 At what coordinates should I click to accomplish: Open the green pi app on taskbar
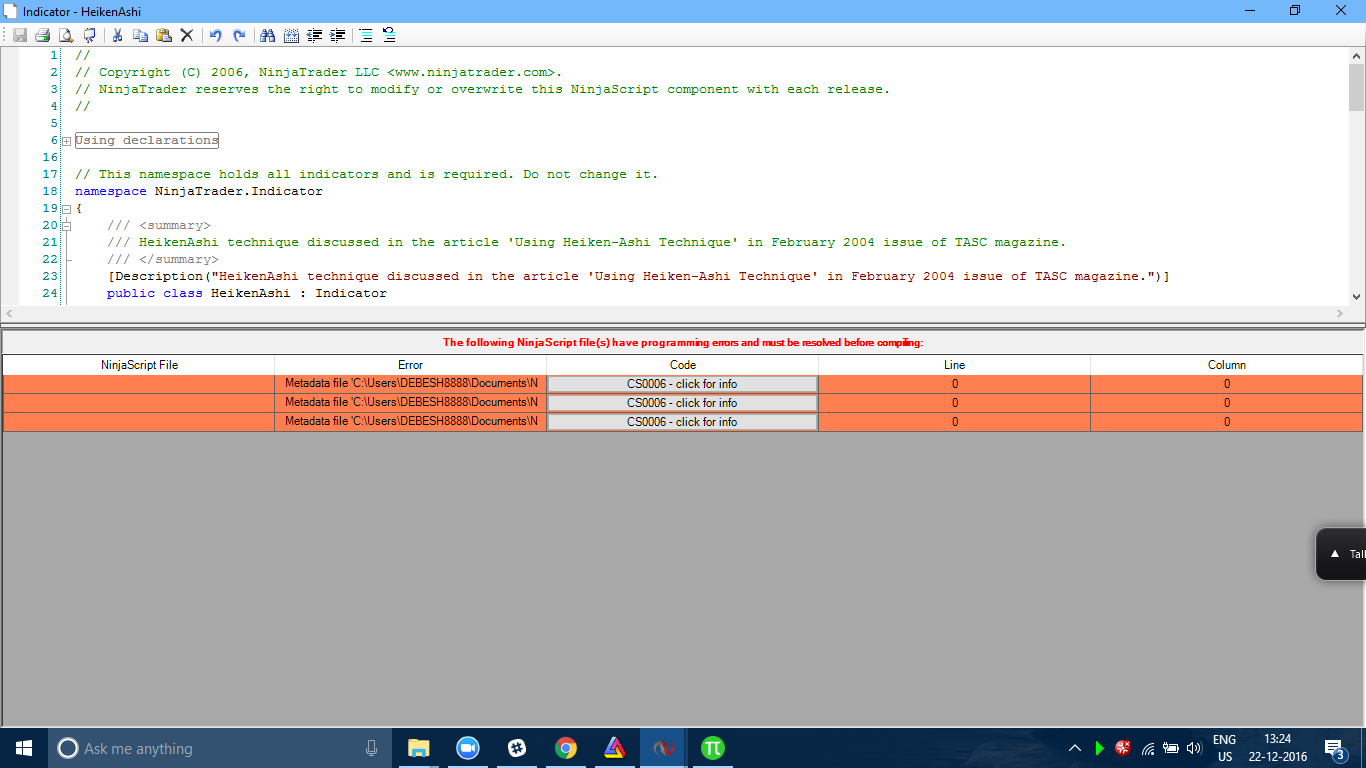click(712, 748)
